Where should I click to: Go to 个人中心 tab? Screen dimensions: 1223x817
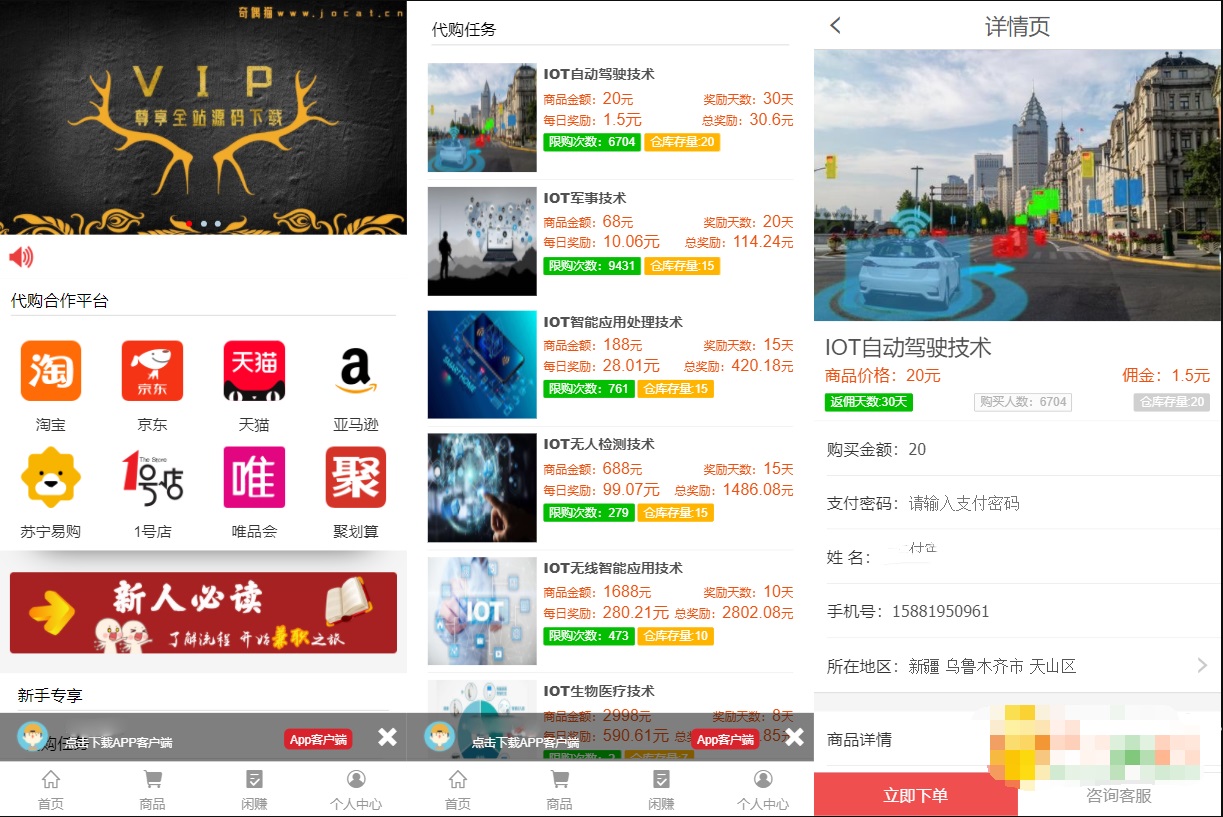[x=356, y=788]
